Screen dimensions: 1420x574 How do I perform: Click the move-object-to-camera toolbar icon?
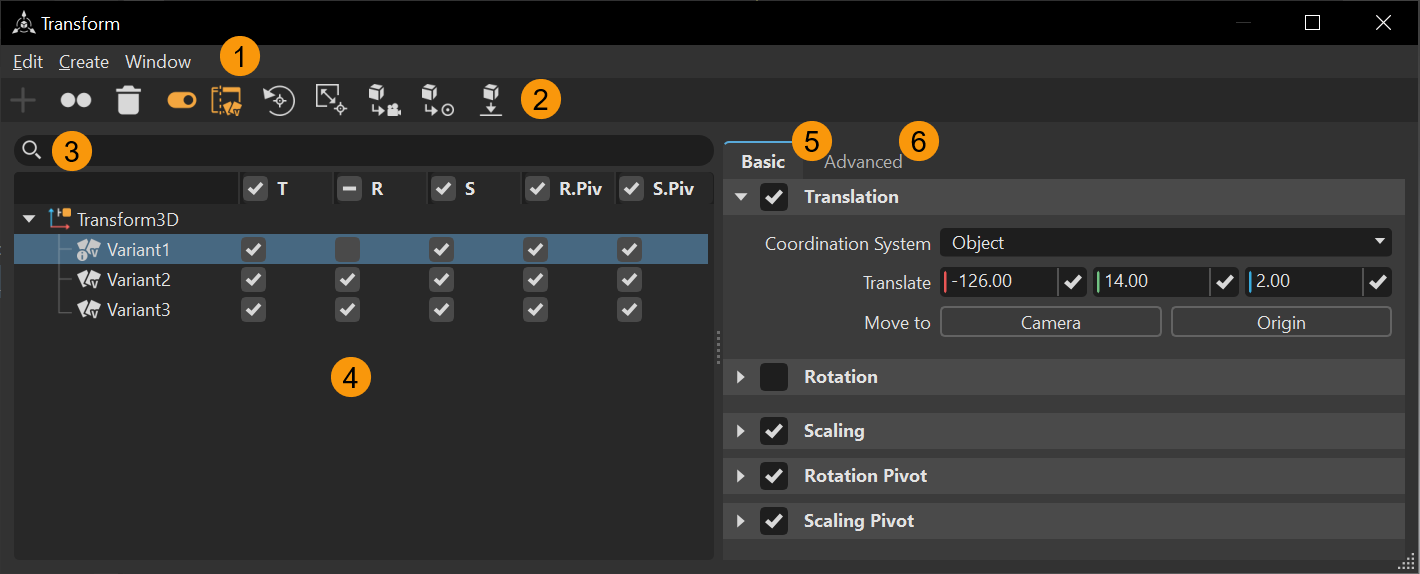(384, 100)
